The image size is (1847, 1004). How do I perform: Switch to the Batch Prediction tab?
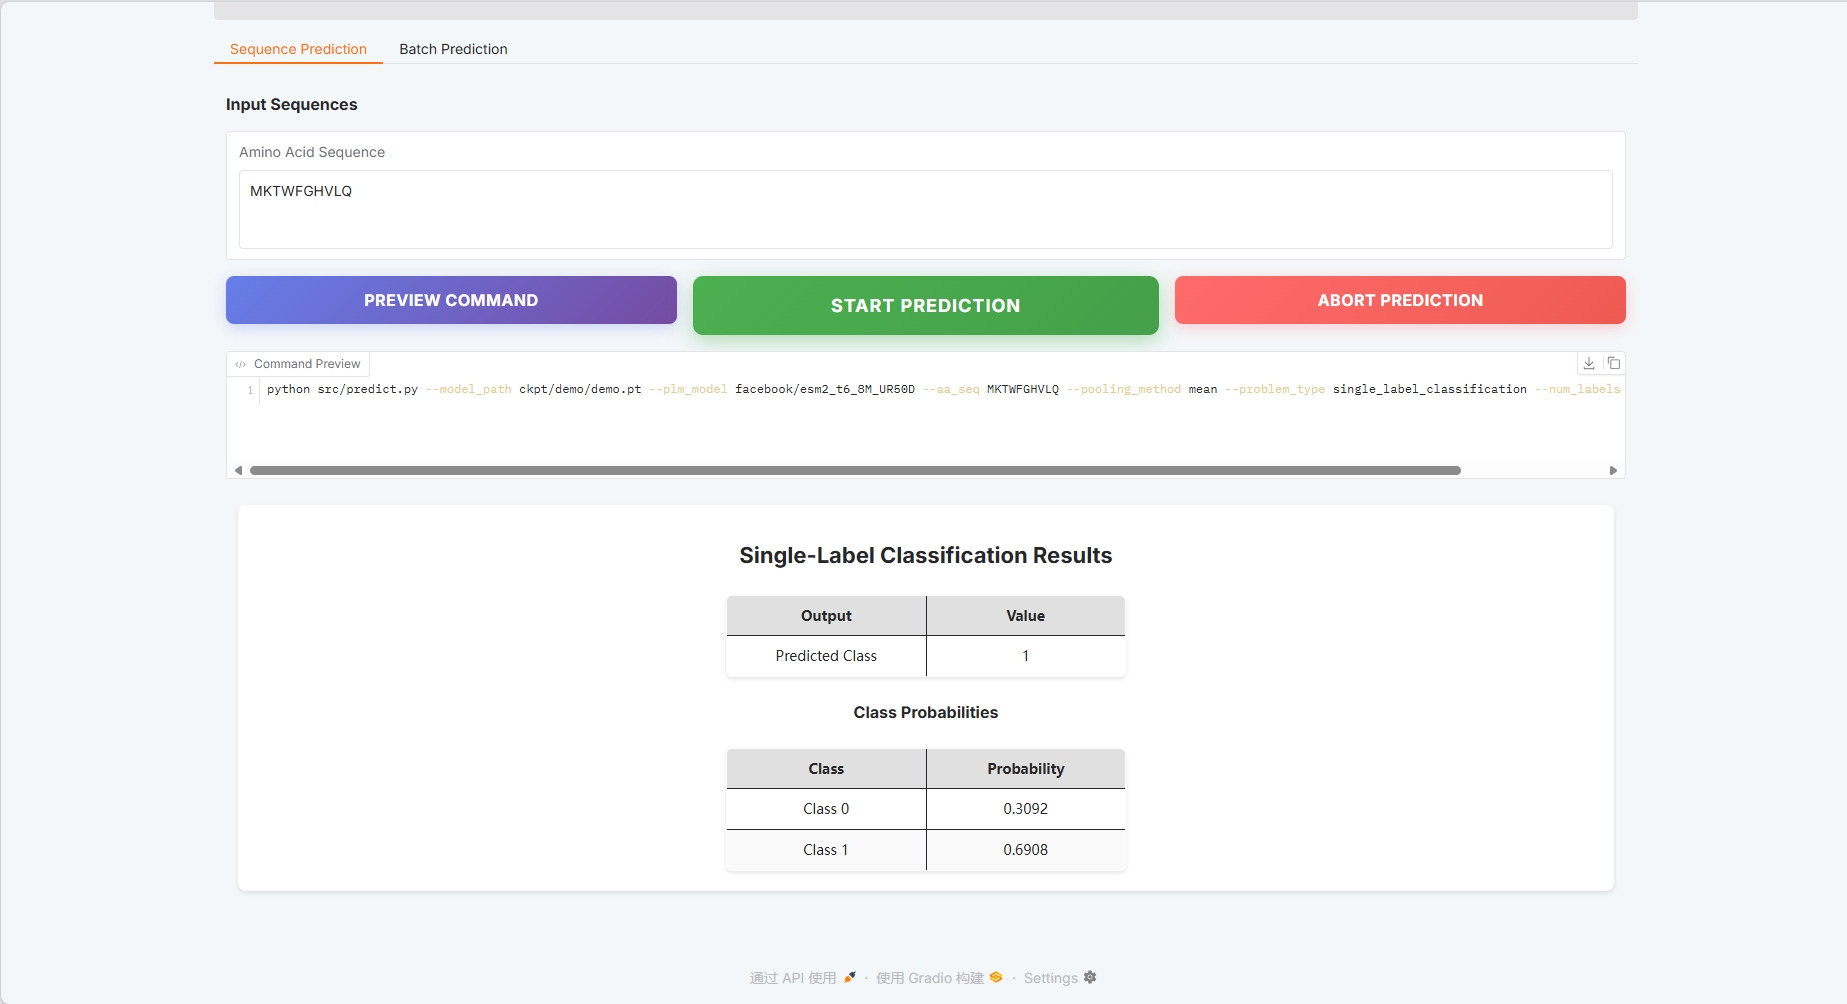click(453, 49)
